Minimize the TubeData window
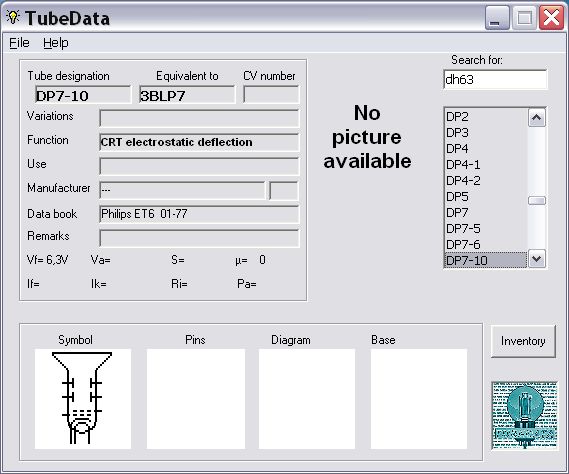569x474 pixels. click(x=497, y=17)
